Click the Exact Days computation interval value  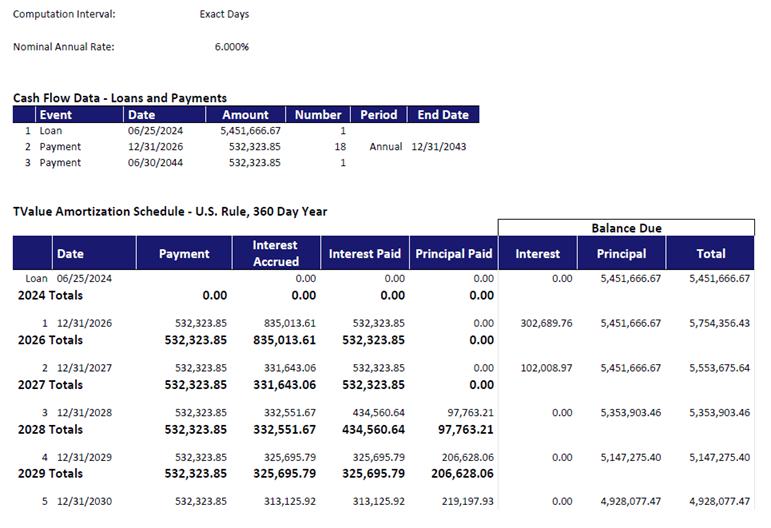[x=224, y=15]
